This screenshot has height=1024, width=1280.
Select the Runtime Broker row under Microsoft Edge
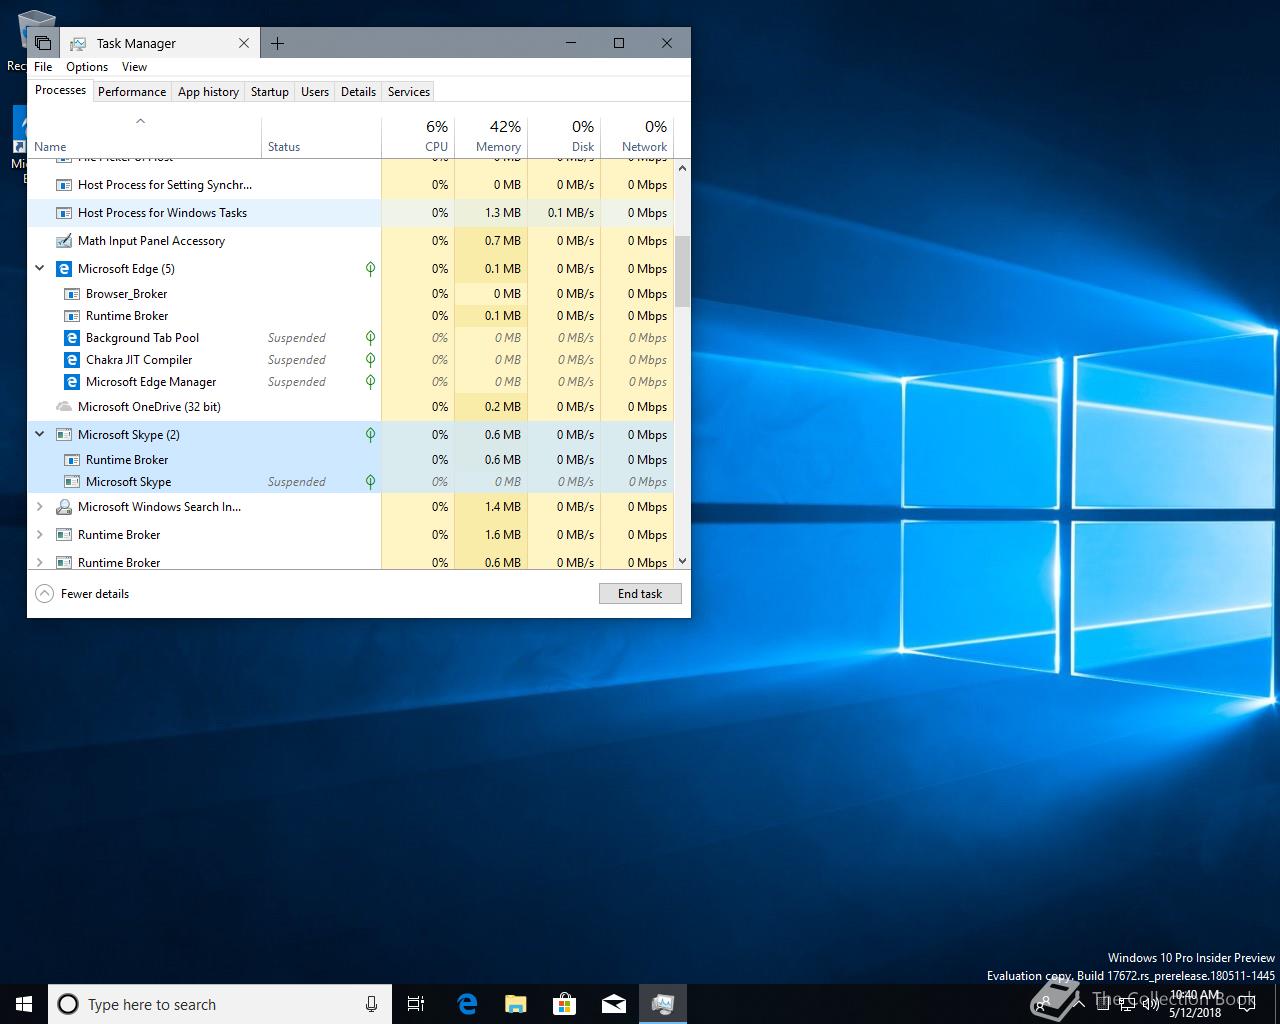point(350,316)
